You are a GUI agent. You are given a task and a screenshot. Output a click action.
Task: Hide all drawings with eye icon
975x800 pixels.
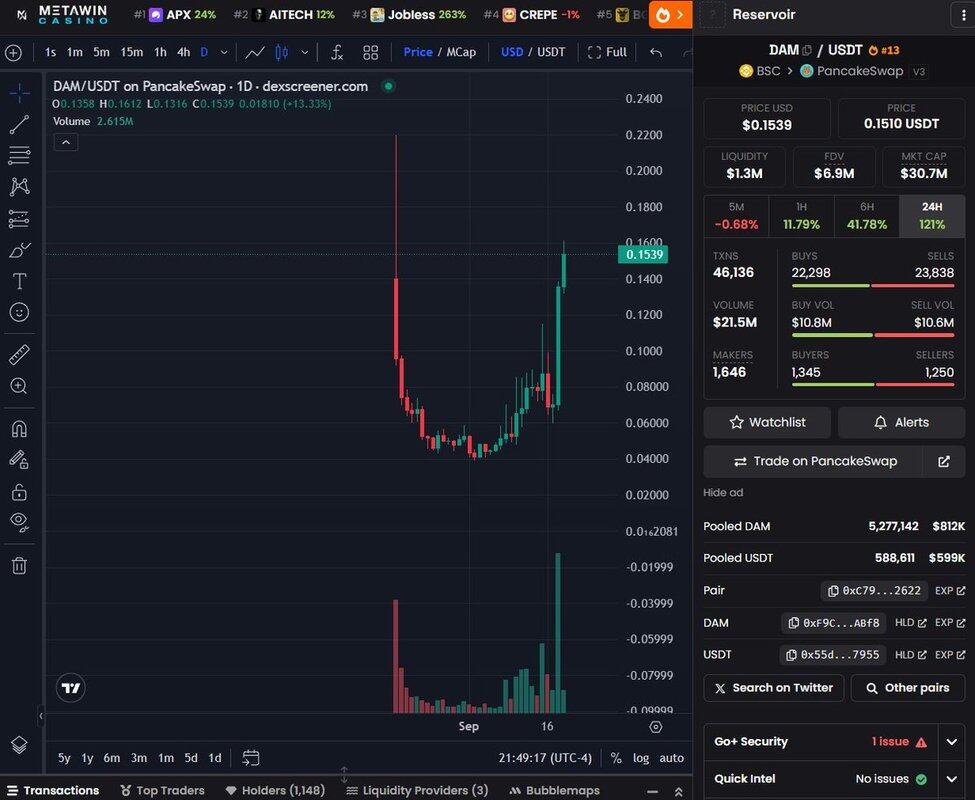19,522
